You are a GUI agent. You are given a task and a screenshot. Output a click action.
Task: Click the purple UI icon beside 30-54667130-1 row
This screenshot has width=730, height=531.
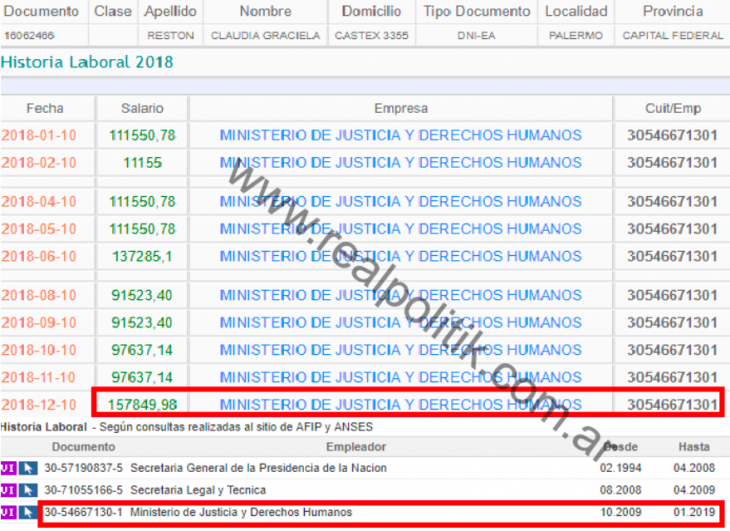coord(8,512)
